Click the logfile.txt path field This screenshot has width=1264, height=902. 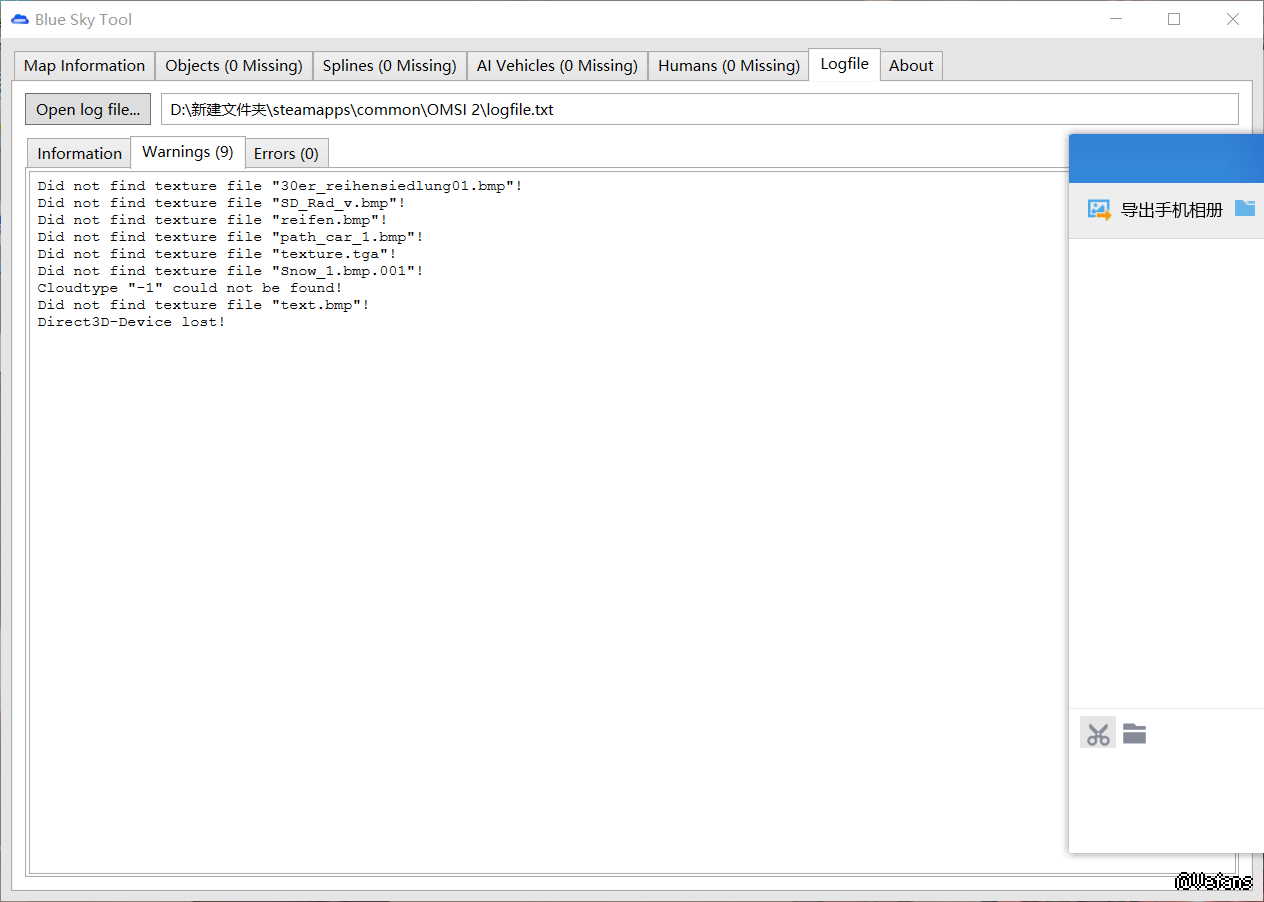pos(699,109)
